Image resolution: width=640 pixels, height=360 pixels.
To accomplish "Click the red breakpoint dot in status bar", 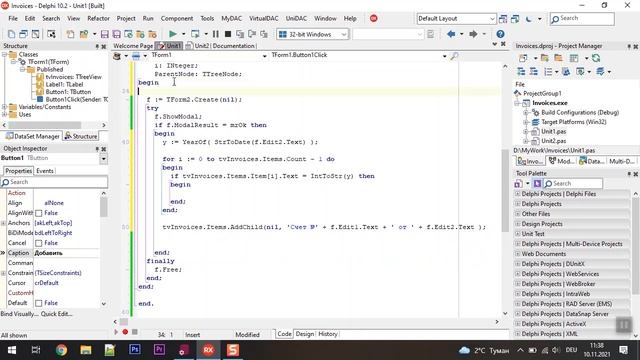I will [125, 332].
